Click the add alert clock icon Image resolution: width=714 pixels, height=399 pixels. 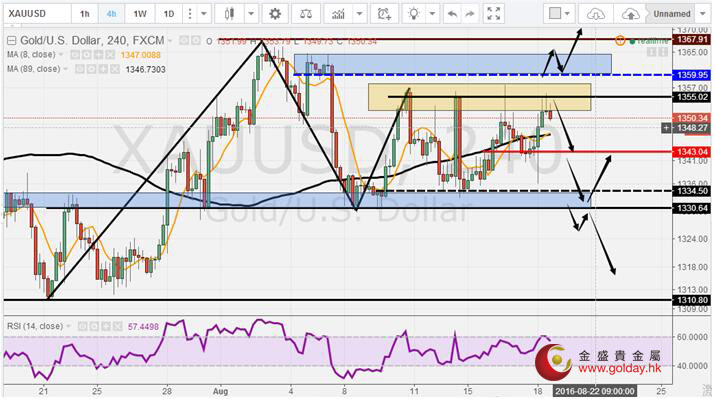click(x=384, y=14)
